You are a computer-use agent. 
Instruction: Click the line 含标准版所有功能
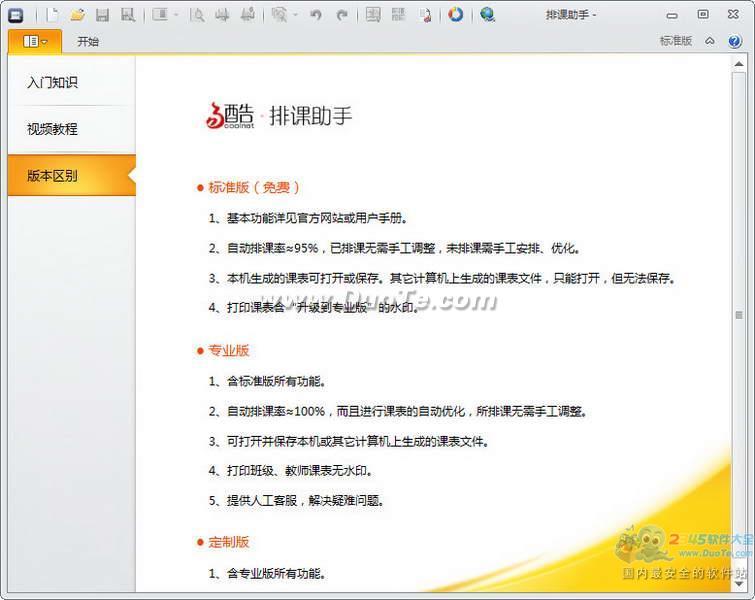[x=267, y=381]
